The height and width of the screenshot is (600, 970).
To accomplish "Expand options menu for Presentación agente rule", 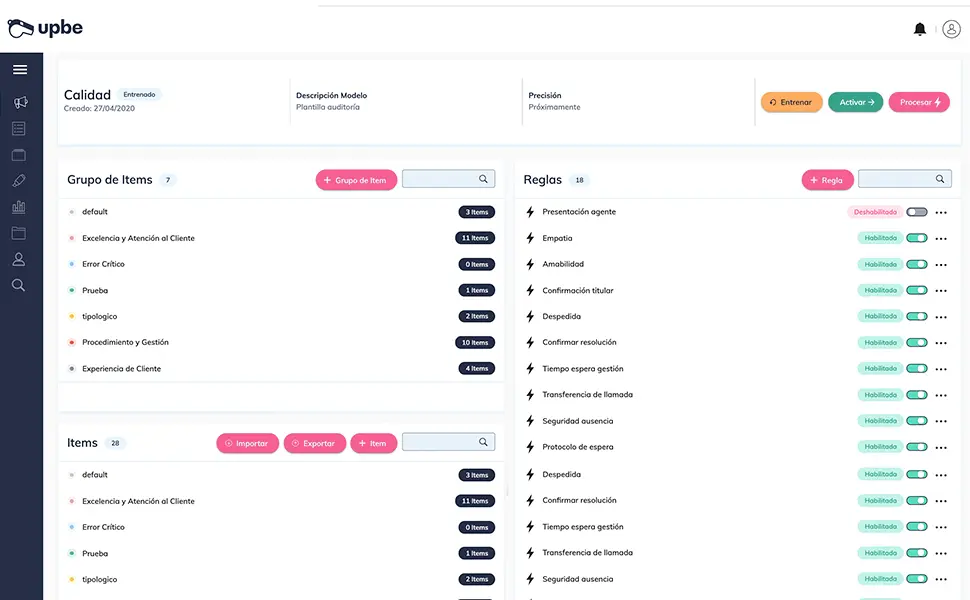I will [941, 213].
